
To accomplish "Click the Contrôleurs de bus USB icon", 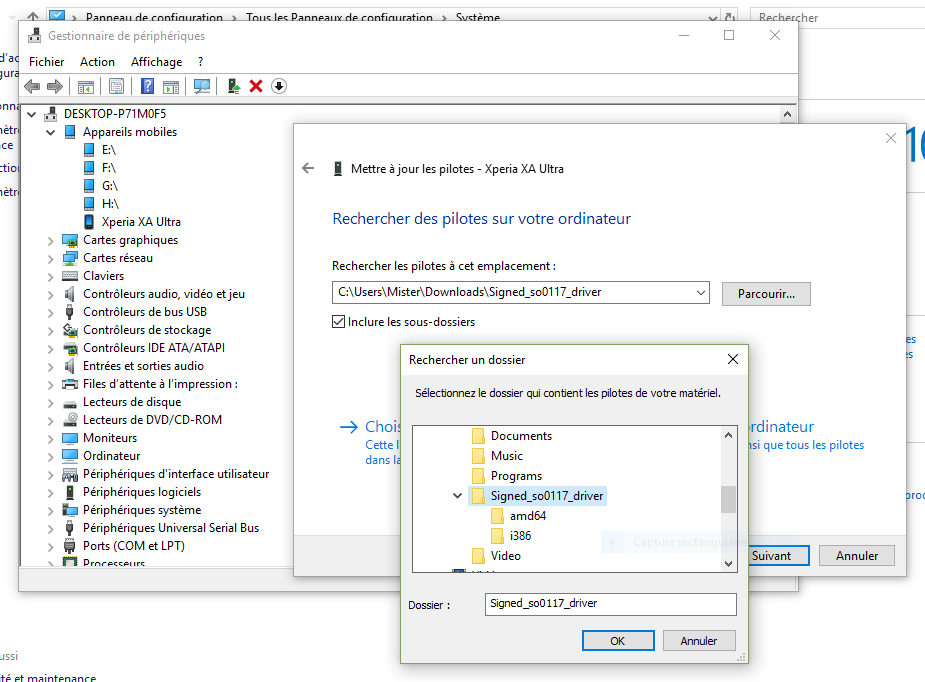I will tap(70, 312).
